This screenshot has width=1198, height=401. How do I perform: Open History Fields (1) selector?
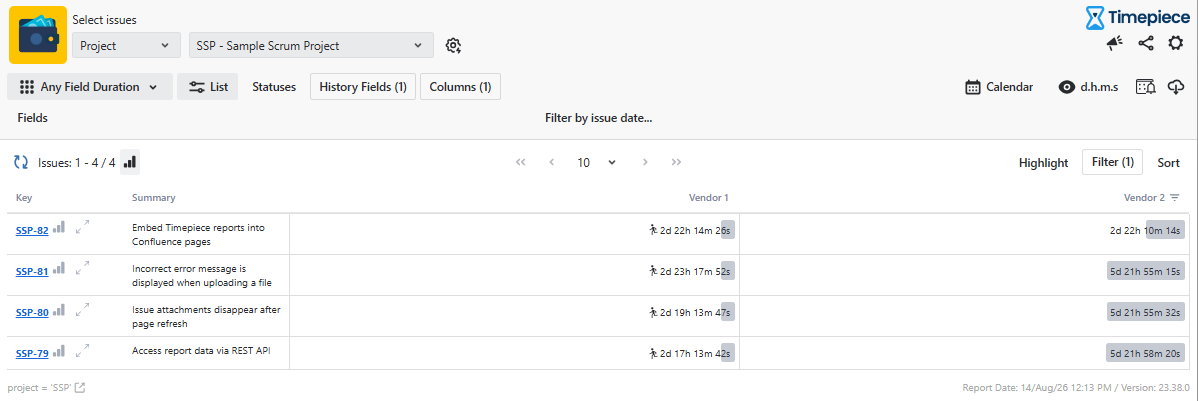click(363, 87)
